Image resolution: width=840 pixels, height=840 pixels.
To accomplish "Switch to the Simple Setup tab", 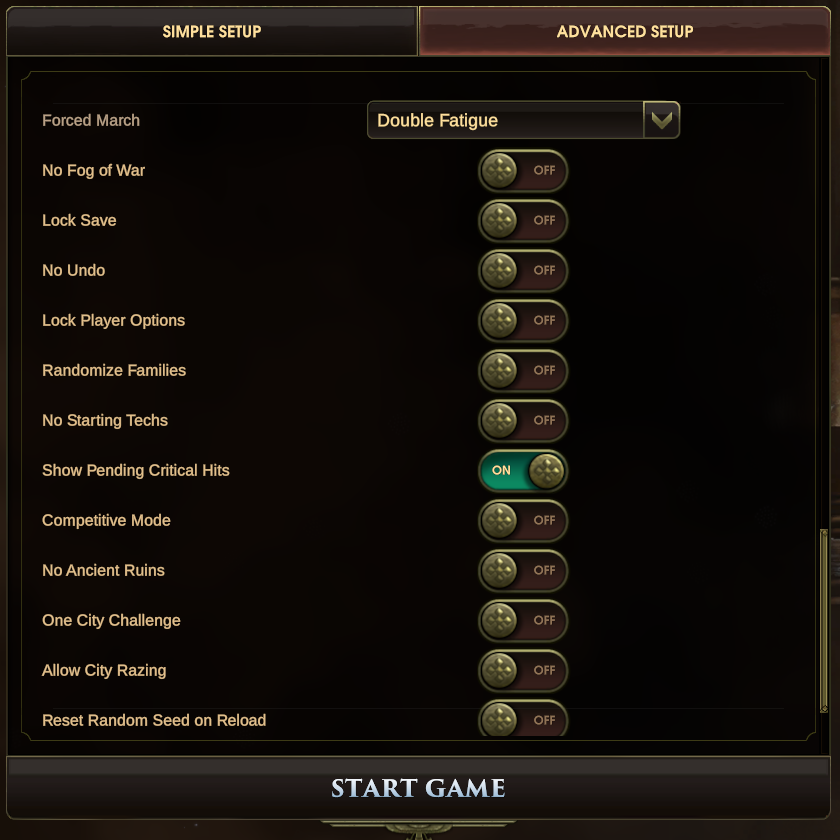I will 212,31.
